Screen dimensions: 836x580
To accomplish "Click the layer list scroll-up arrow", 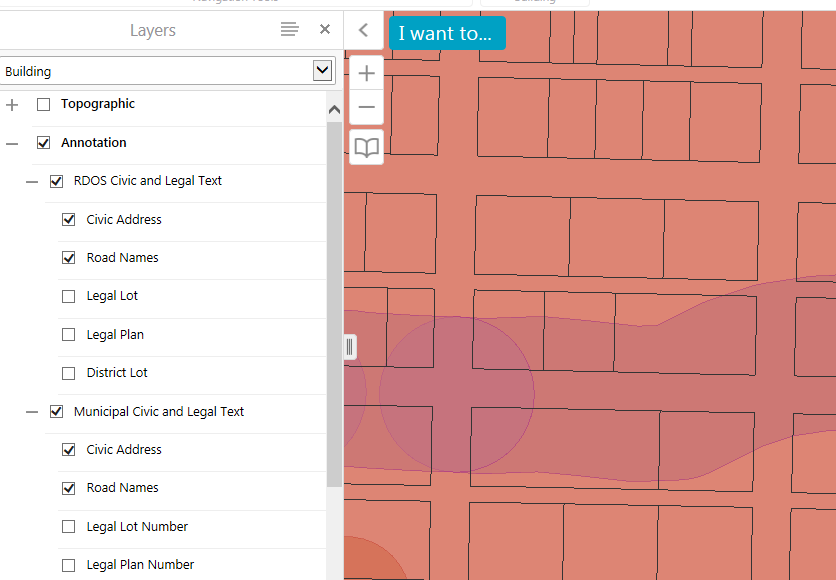I will [x=334, y=110].
